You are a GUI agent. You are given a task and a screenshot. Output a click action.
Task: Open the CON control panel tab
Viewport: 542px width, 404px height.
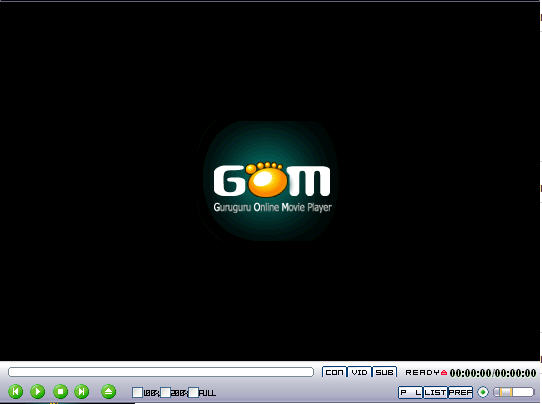(334, 373)
